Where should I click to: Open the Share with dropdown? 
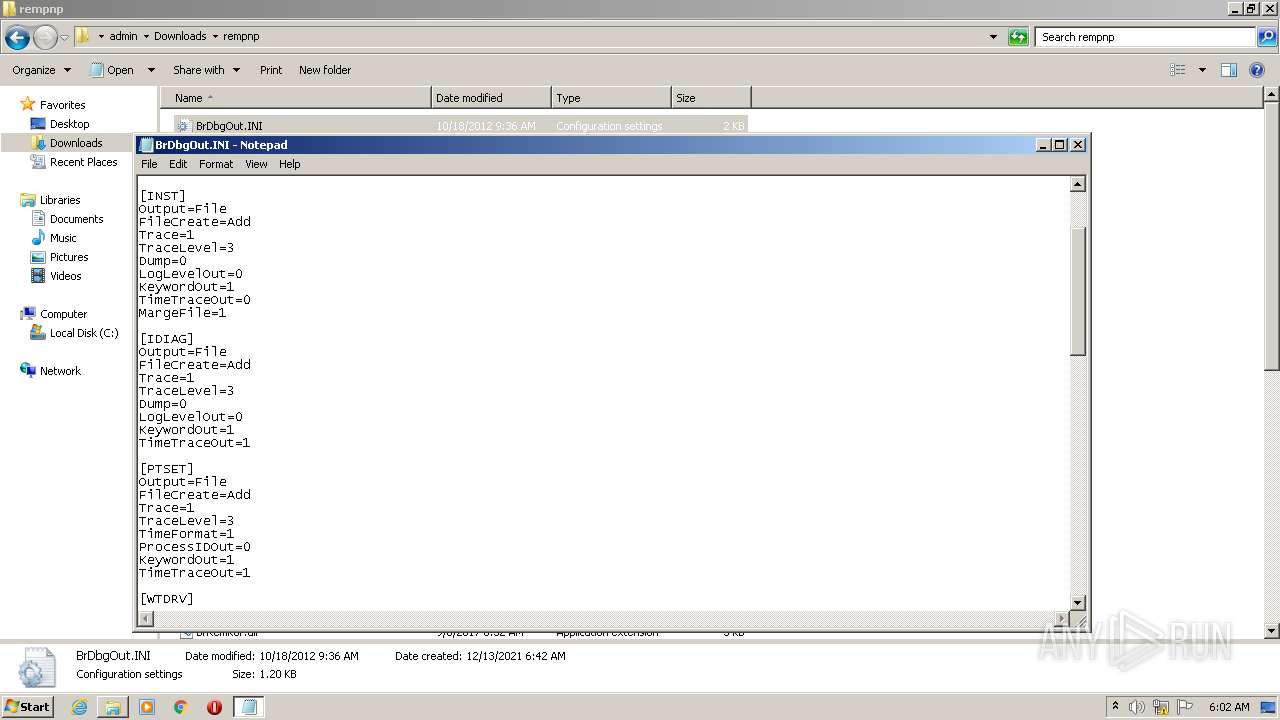[206, 70]
